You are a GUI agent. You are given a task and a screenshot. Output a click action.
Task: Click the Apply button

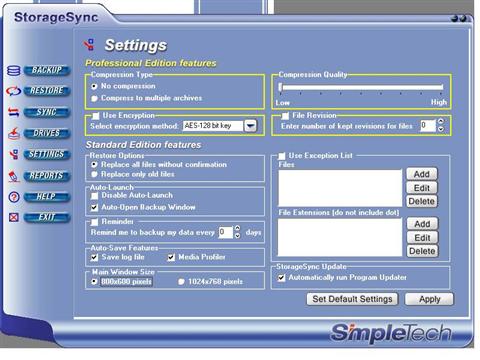pos(429,299)
